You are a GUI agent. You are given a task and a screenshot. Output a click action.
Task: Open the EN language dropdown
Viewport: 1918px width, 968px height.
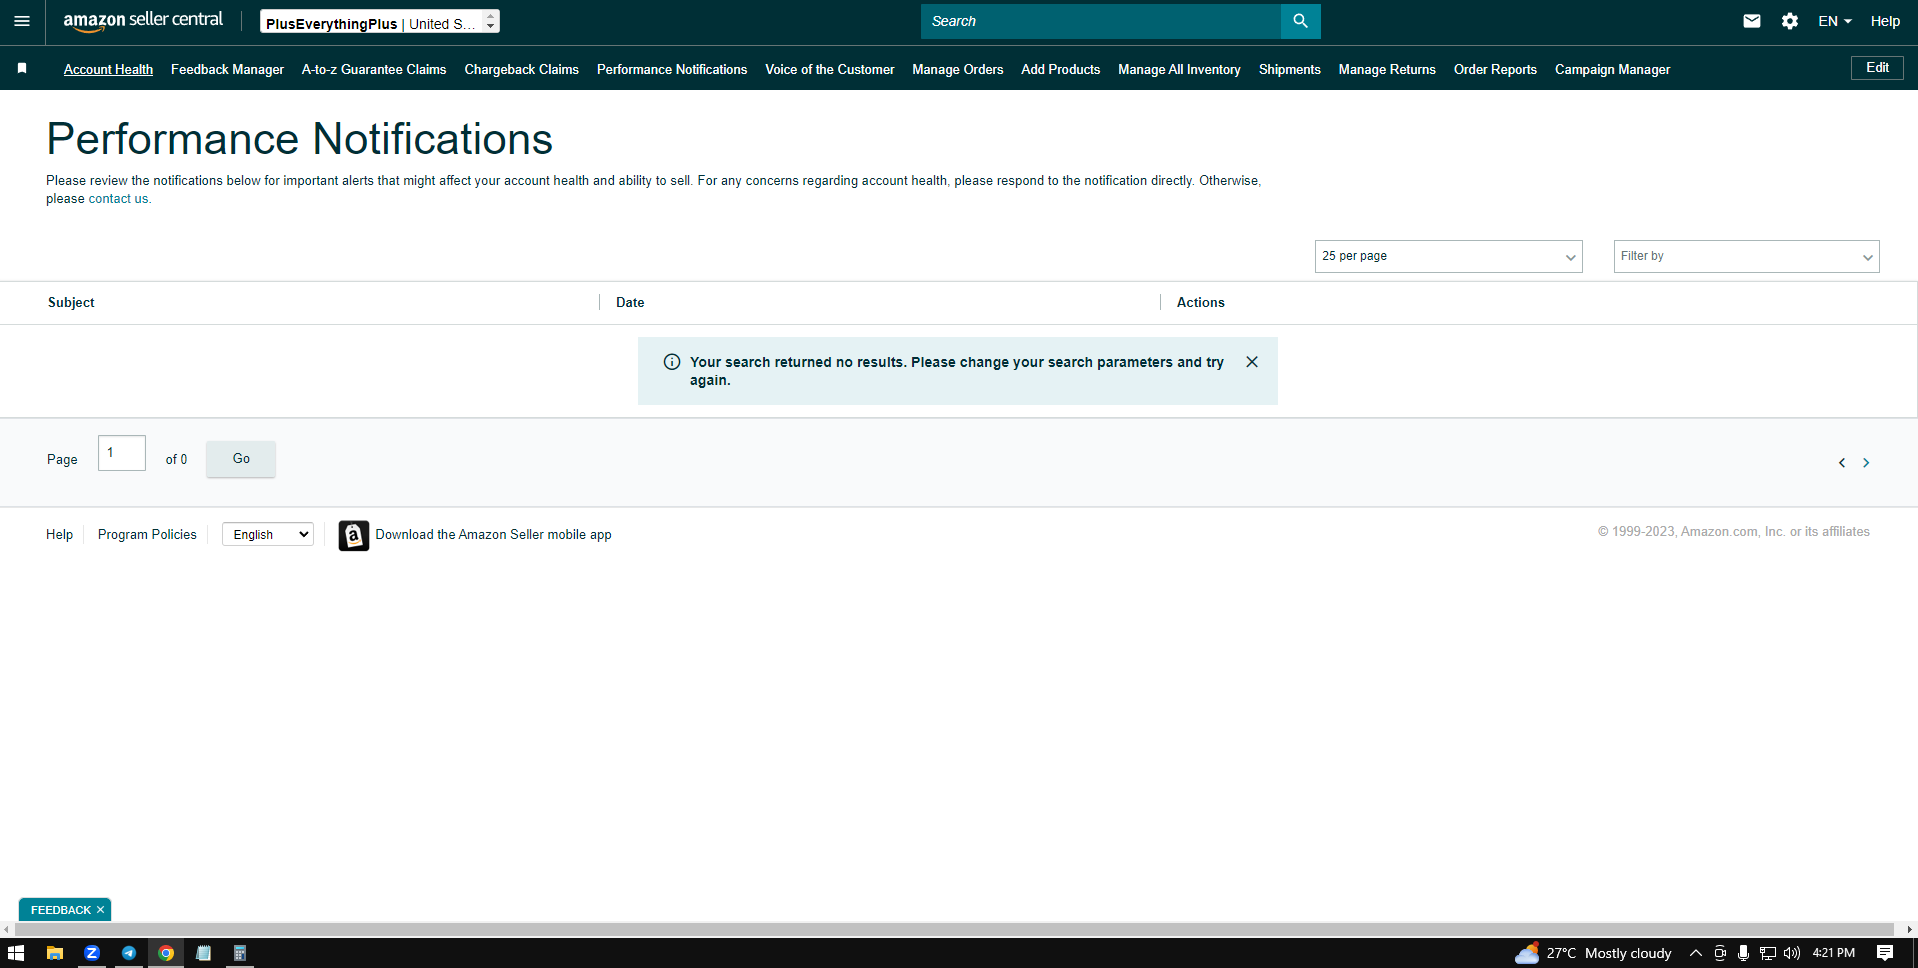[x=1835, y=21]
